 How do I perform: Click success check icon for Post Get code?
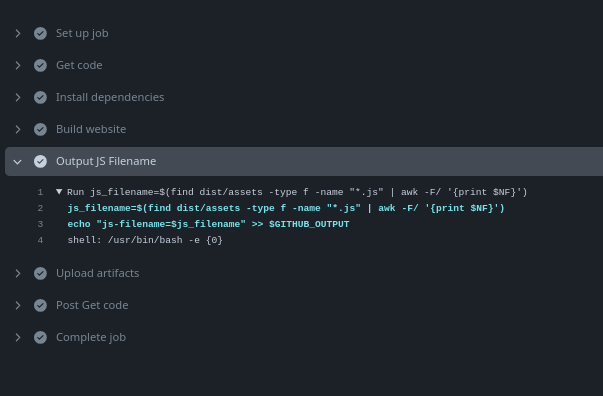[40, 305]
